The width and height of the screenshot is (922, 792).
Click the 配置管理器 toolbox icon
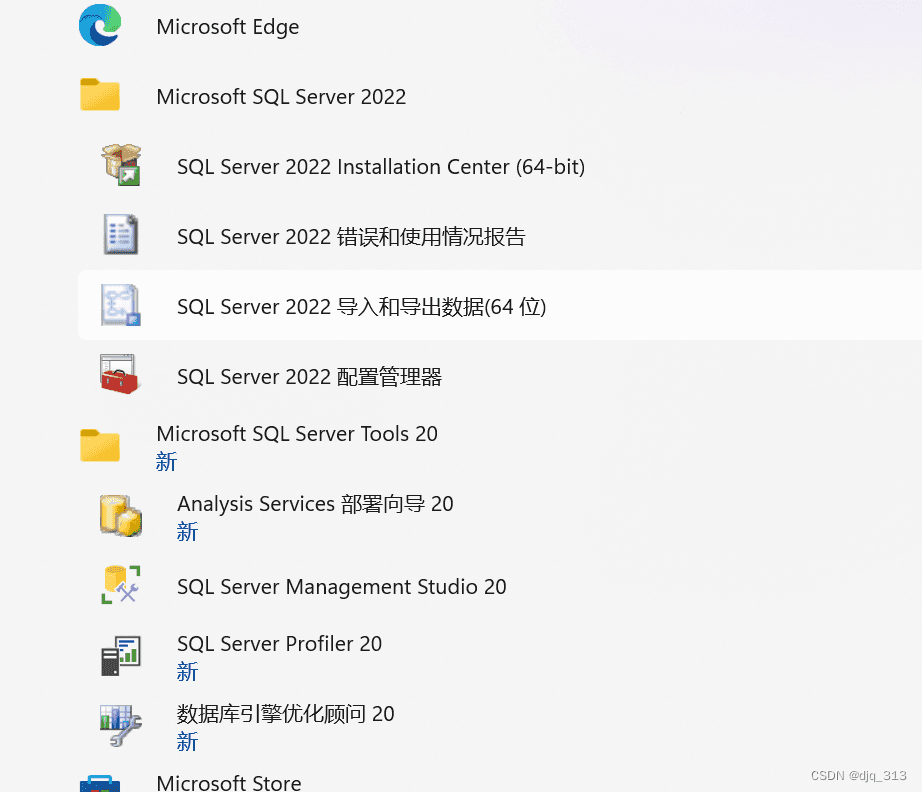[121, 375]
